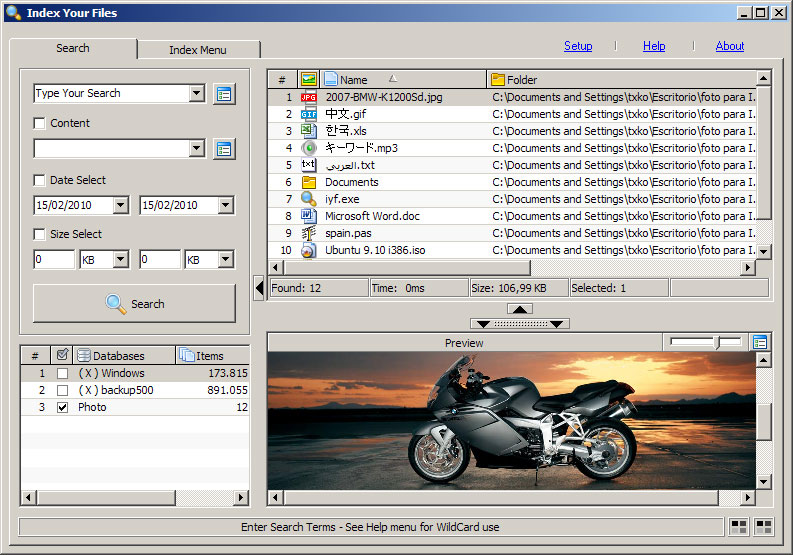Click the list icon beside Type Your Search
The image size is (793, 555).
click(x=224, y=94)
